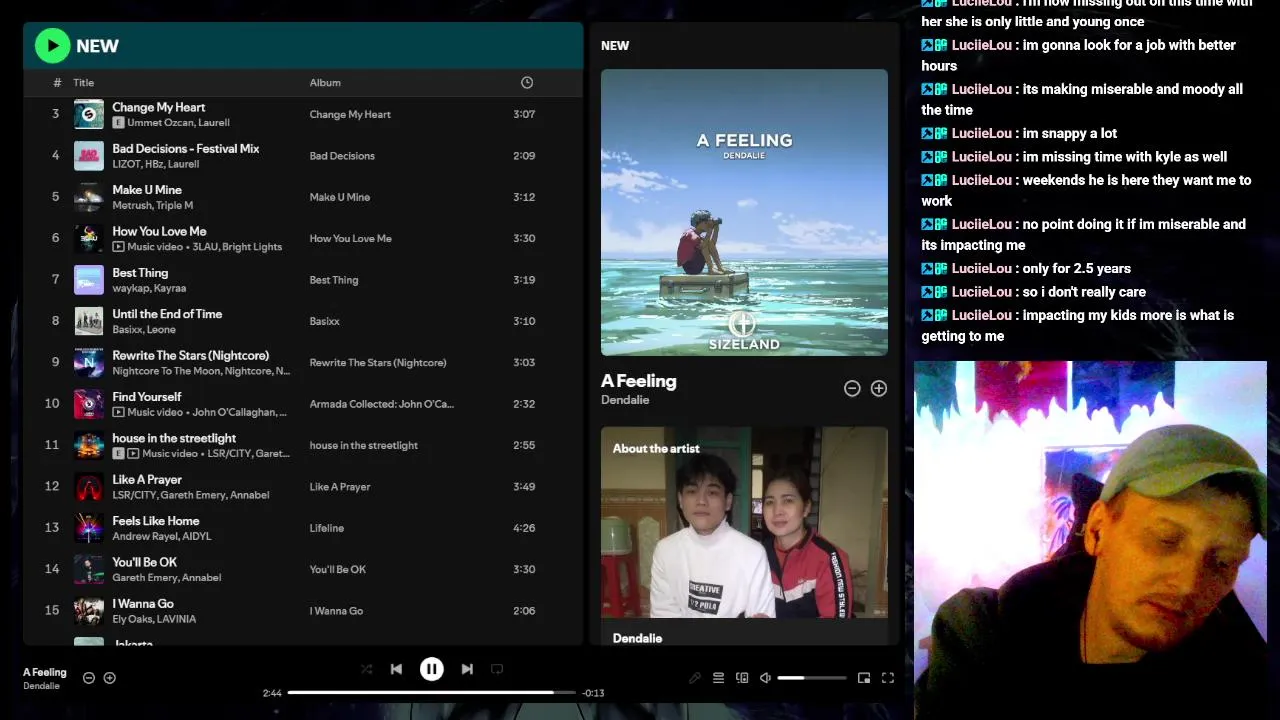1280x720 pixels.
Task: Click Change My Heart cover thumbnail
Action: (x=89, y=114)
